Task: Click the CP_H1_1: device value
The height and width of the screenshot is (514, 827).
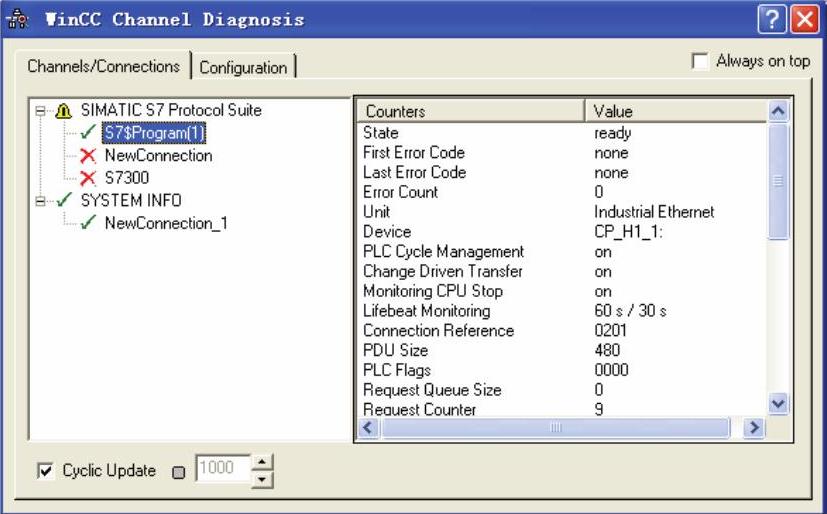Action: point(628,232)
